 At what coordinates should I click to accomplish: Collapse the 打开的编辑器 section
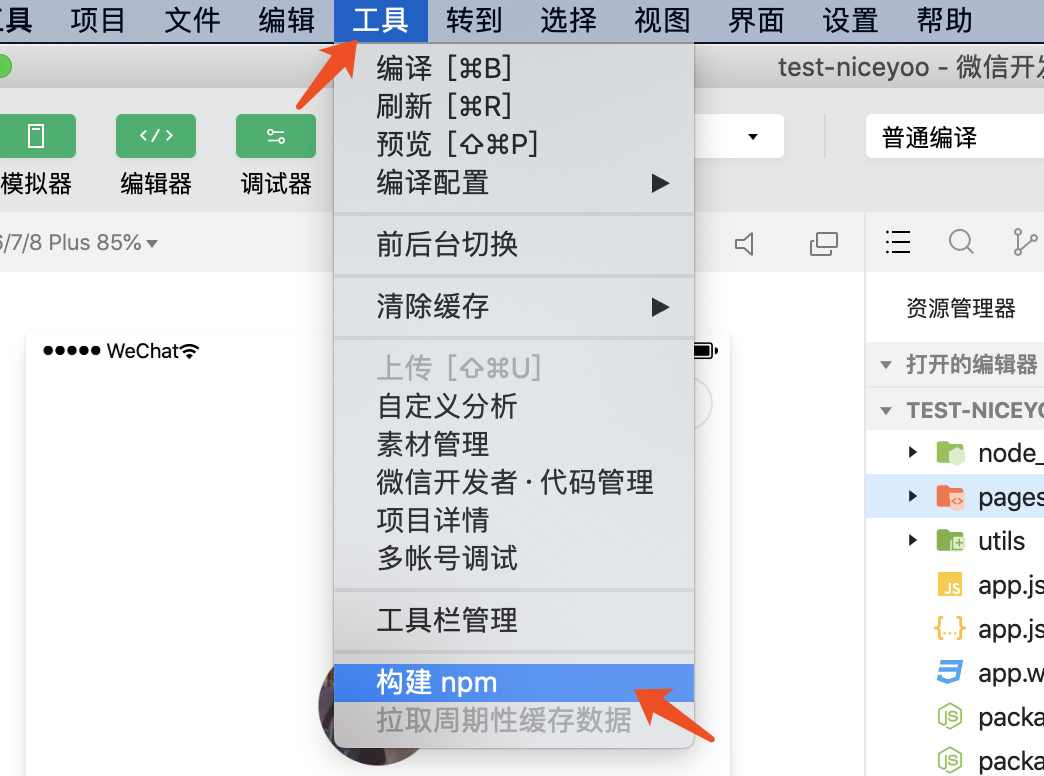pyautogui.click(x=886, y=364)
